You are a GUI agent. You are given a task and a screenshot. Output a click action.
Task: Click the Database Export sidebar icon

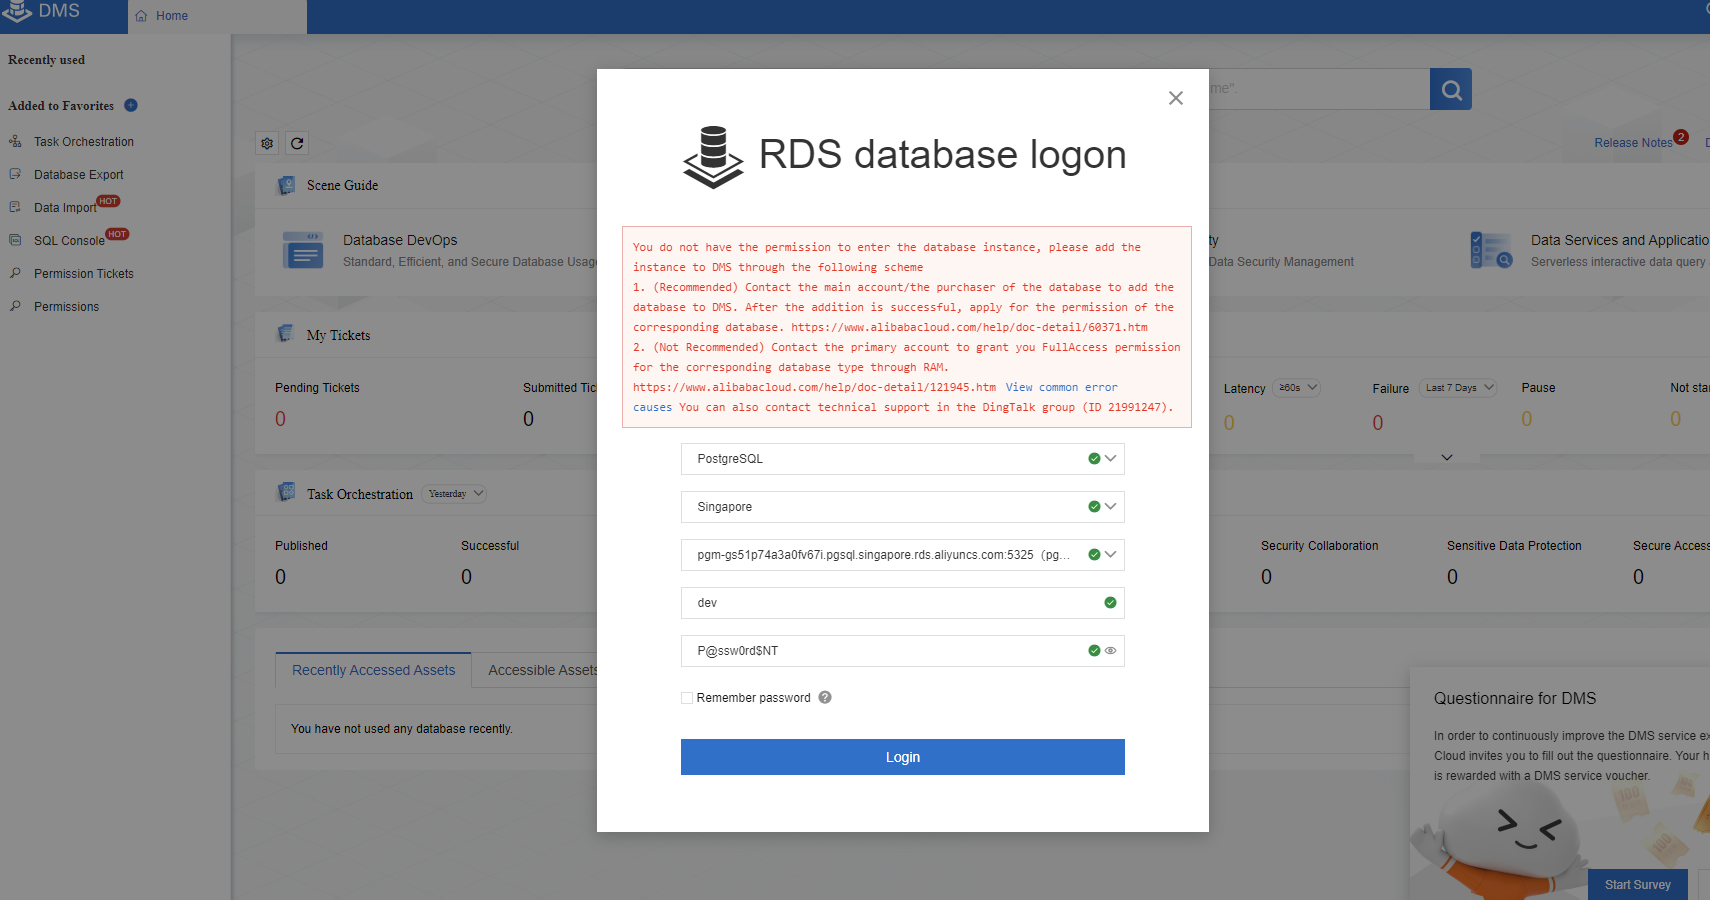(15, 174)
